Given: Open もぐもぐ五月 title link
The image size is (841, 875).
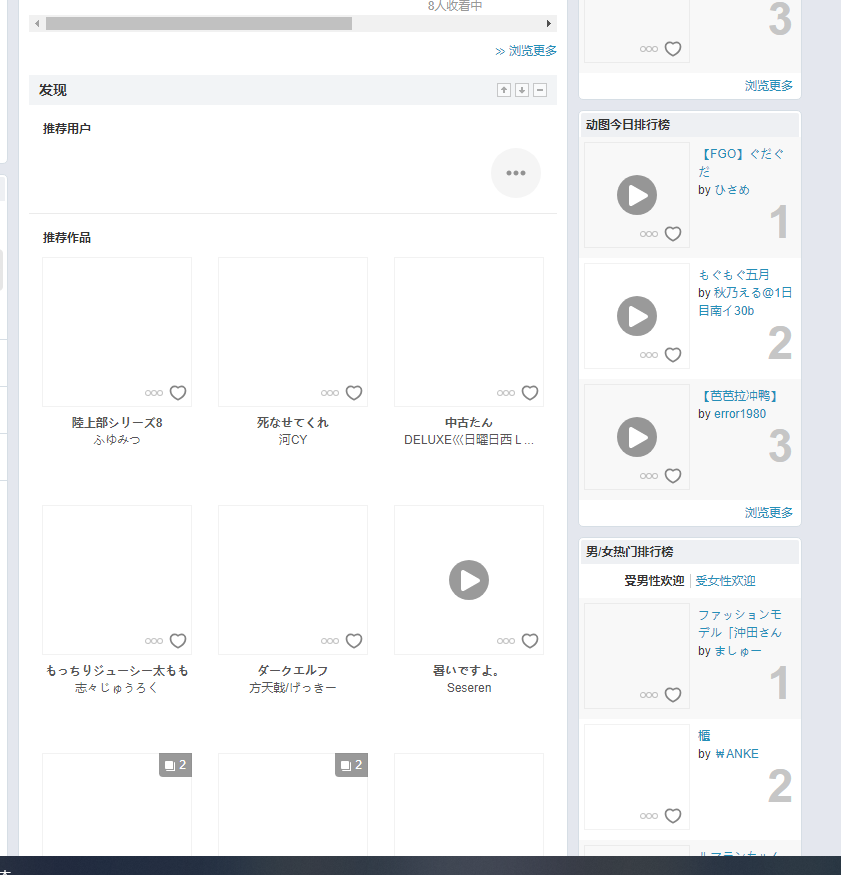Looking at the screenshot, I should [x=733, y=275].
